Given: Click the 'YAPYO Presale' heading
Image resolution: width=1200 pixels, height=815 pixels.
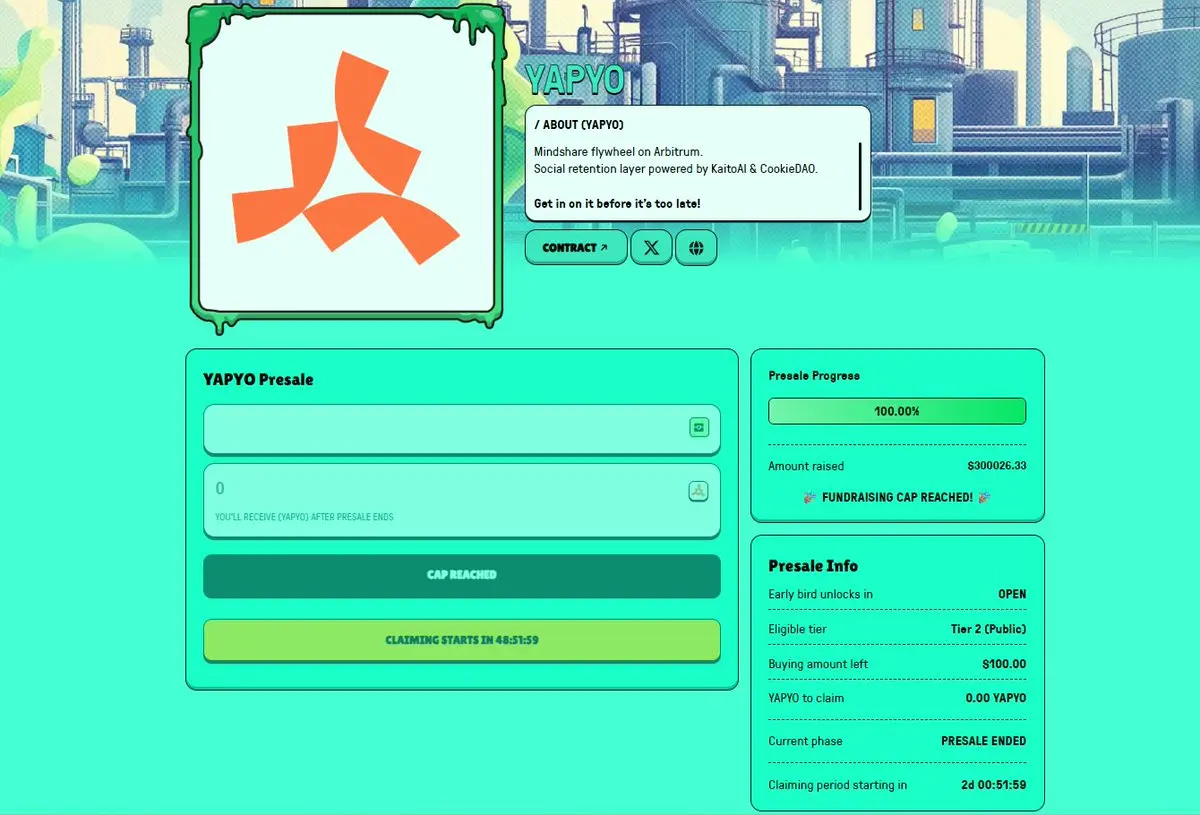Looking at the screenshot, I should (x=258, y=380).
